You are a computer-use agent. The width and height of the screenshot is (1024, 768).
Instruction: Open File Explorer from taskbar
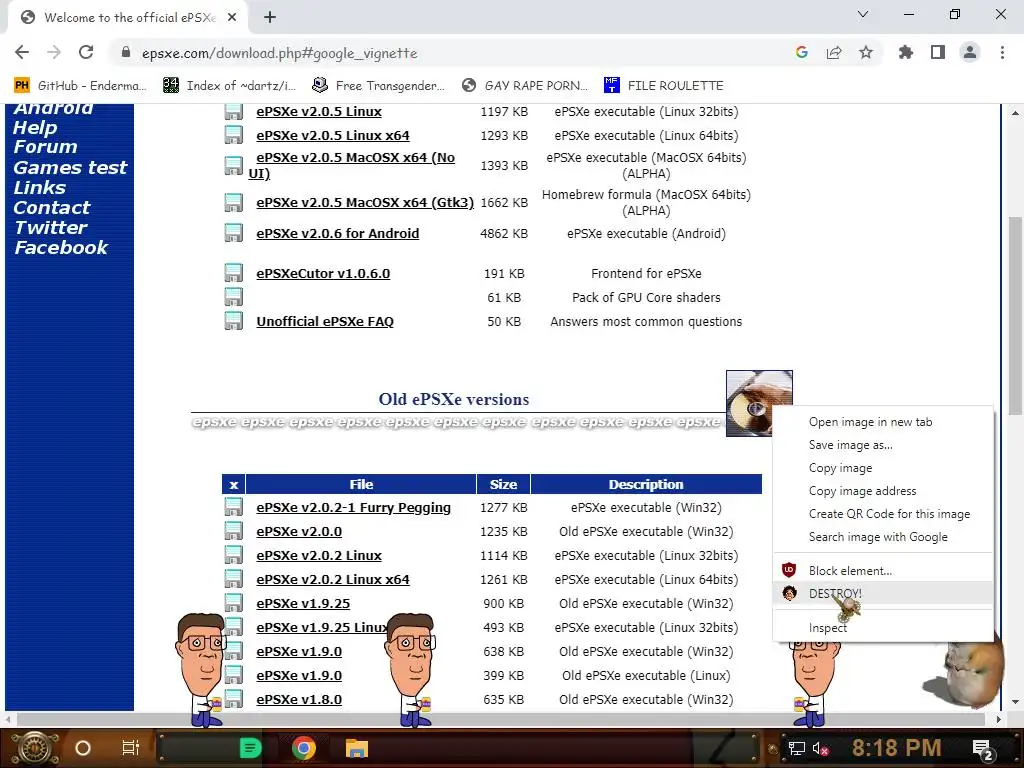click(x=357, y=748)
